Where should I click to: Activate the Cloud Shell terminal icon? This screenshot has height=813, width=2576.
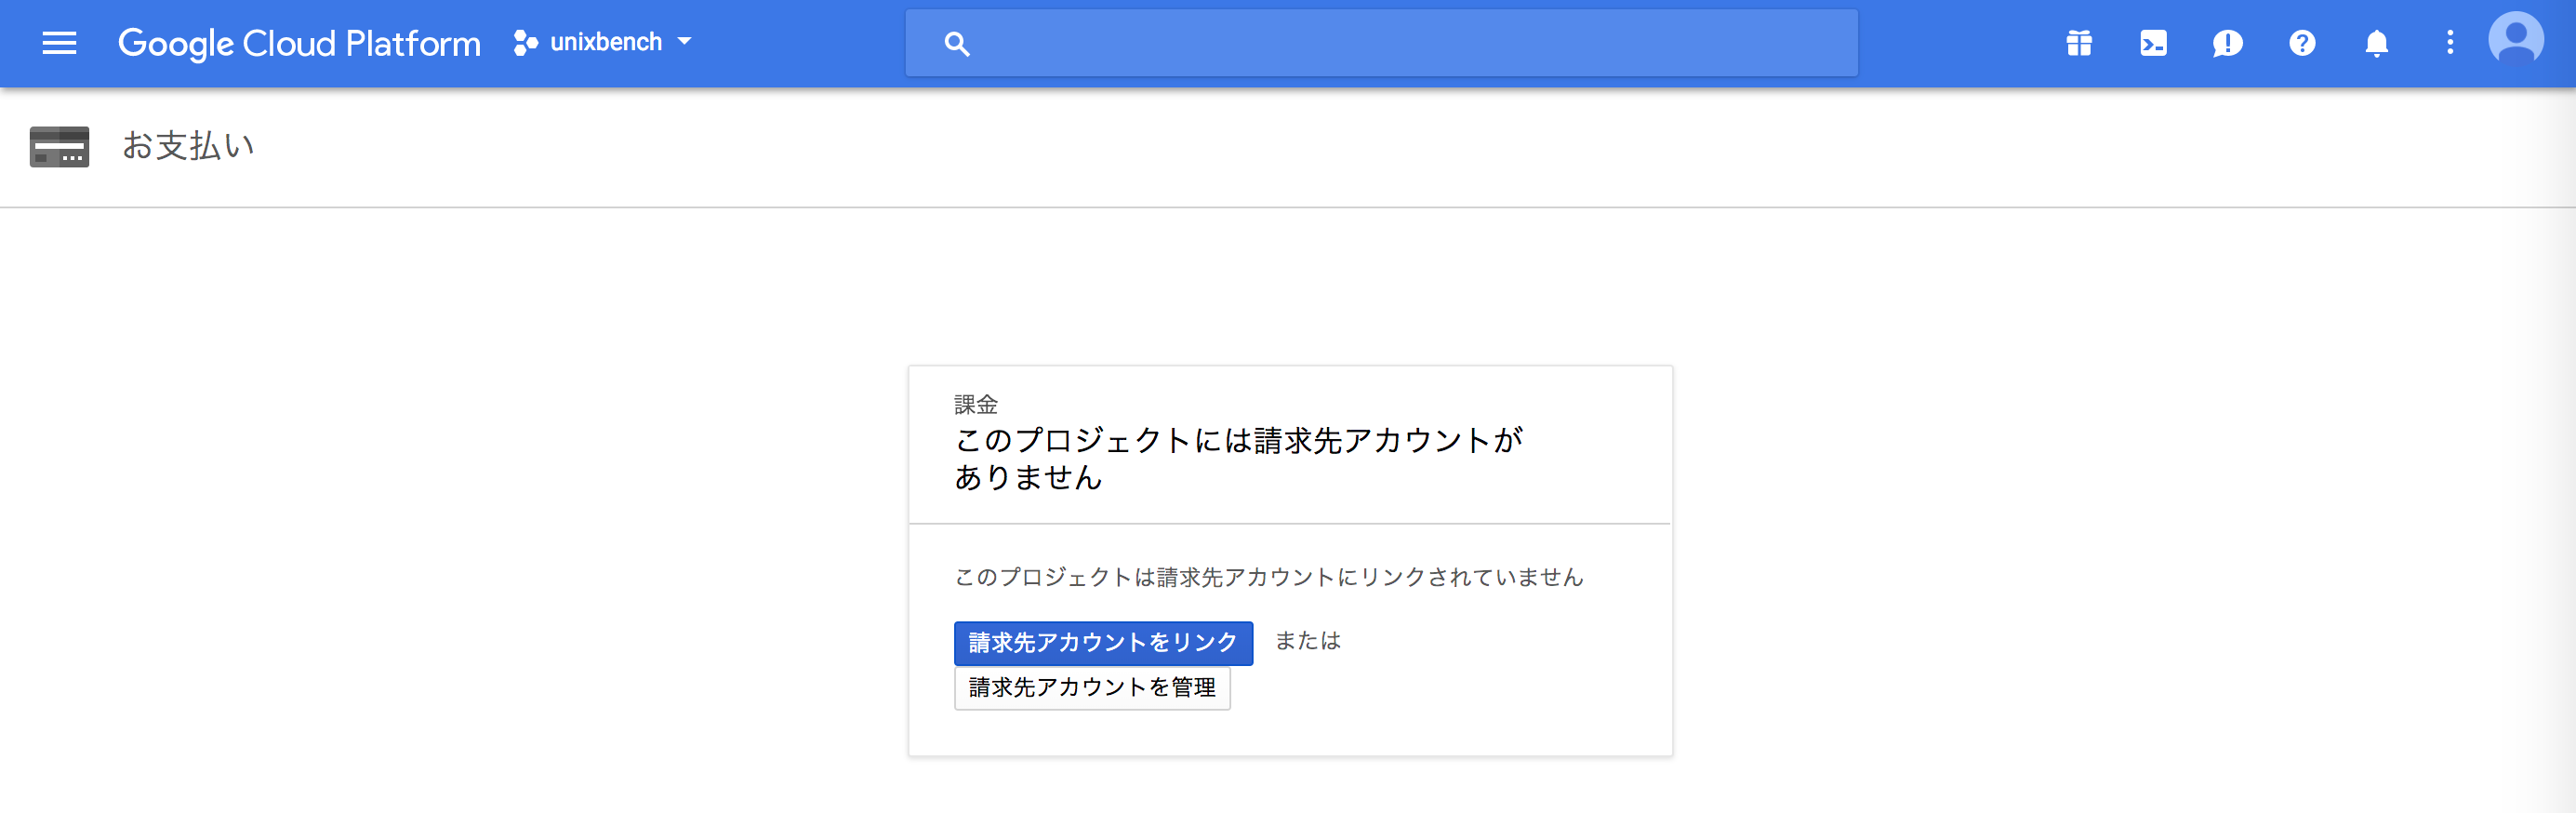tap(2153, 43)
